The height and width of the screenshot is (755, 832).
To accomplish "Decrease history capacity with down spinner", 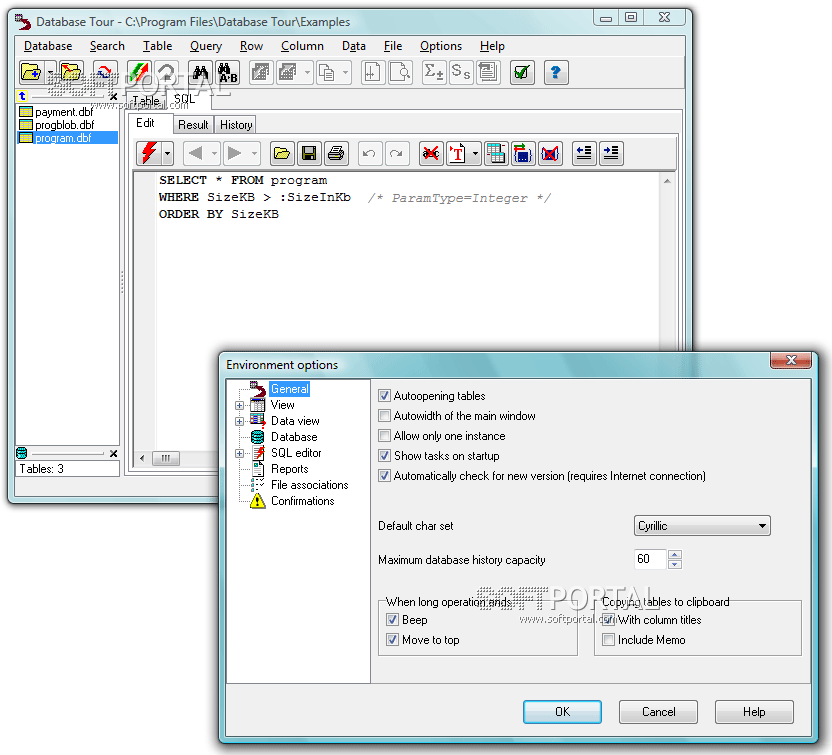I will click(674, 564).
